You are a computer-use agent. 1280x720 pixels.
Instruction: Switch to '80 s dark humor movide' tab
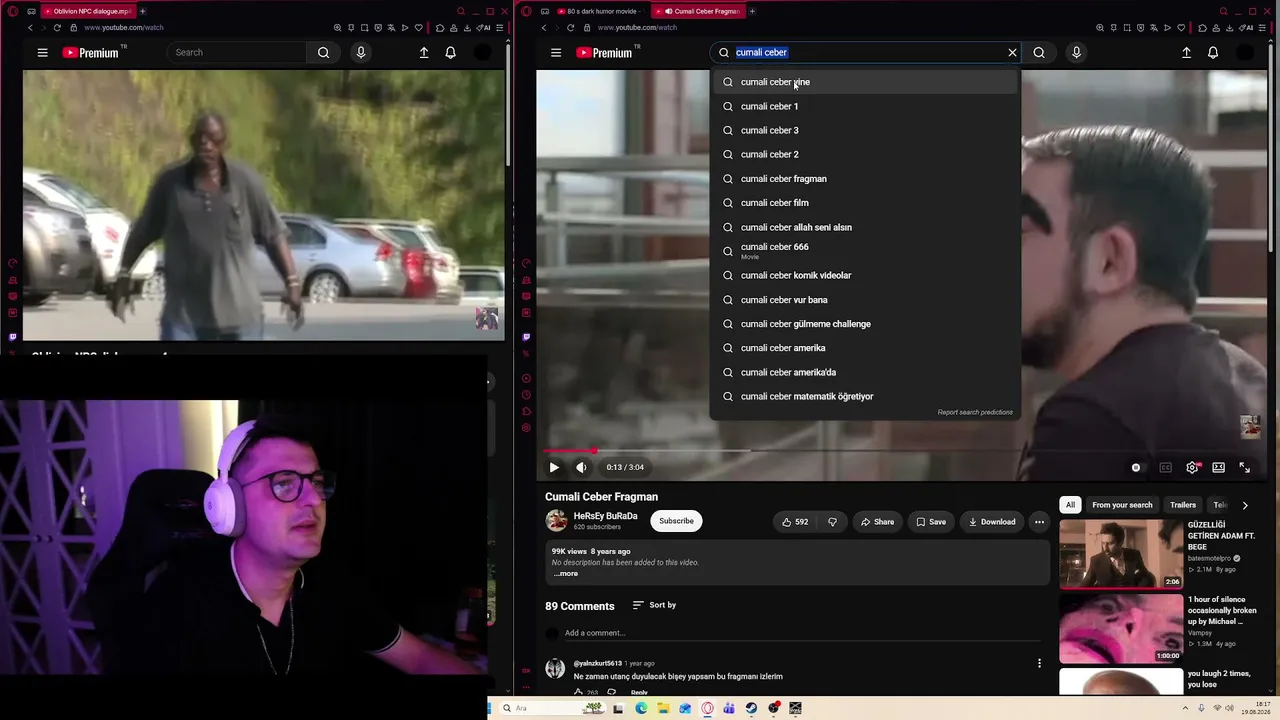pyautogui.click(x=598, y=11)
